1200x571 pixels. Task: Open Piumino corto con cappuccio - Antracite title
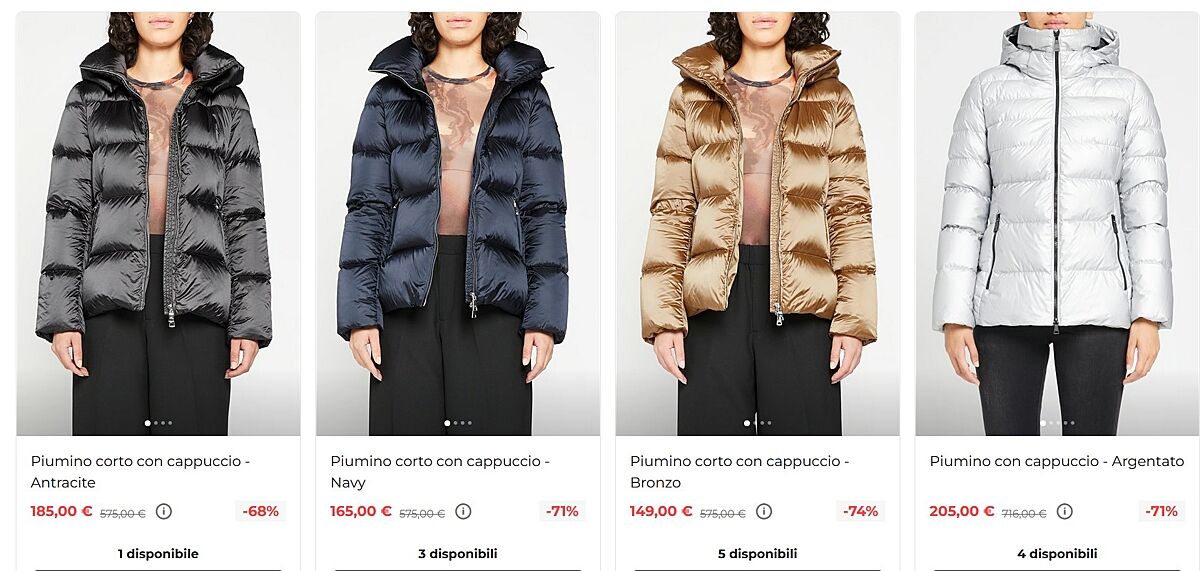[x=140, y=472]
